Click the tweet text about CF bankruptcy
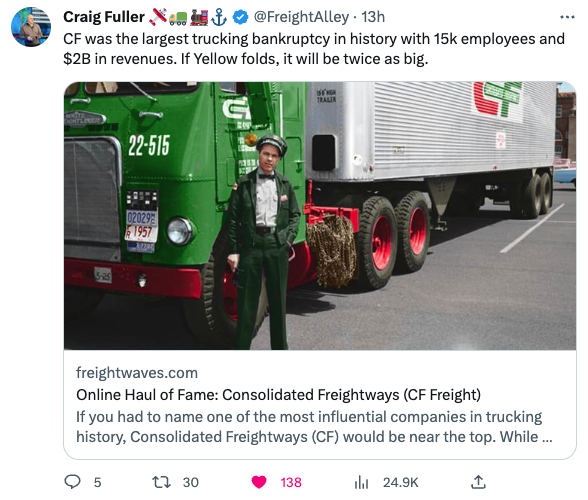This screenshot has height=500, width=588. pos(314,49)
